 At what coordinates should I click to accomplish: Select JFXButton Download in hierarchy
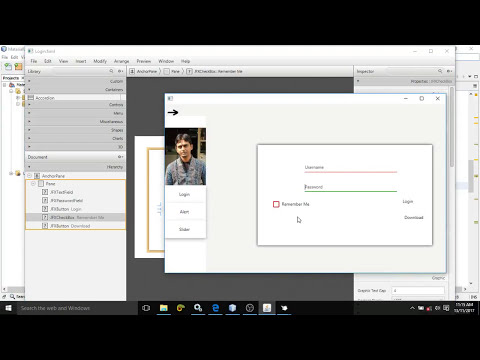click(75, 226)
